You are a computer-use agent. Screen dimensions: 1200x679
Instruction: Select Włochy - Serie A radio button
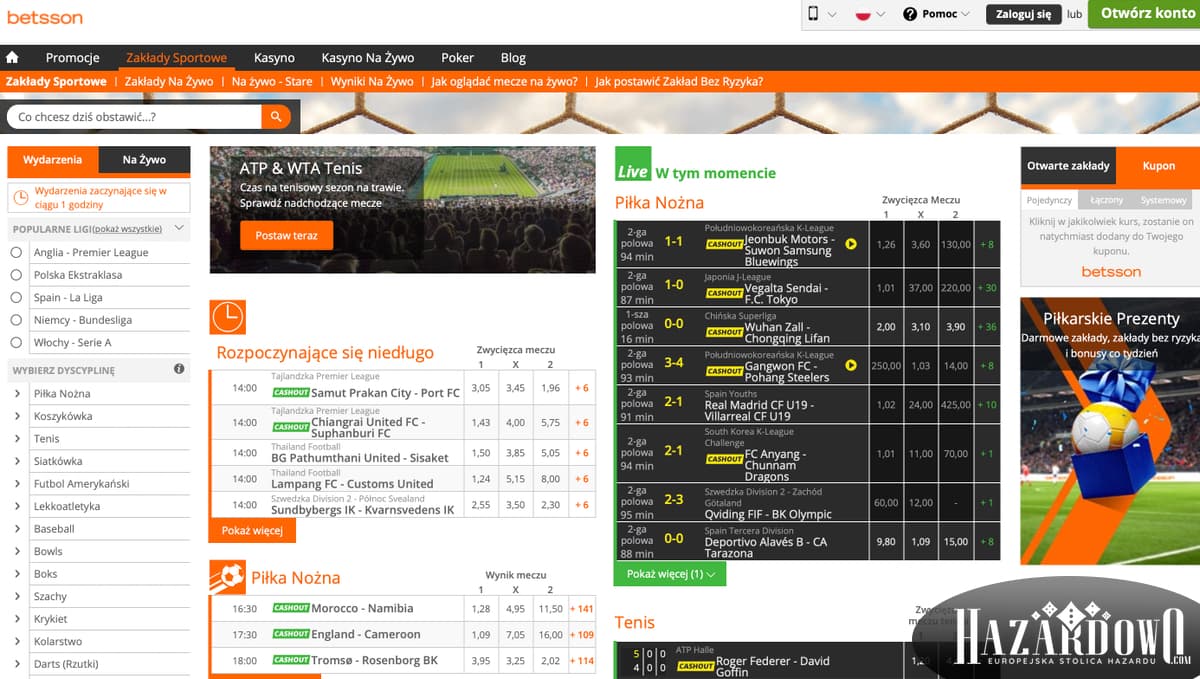point(16,343)
